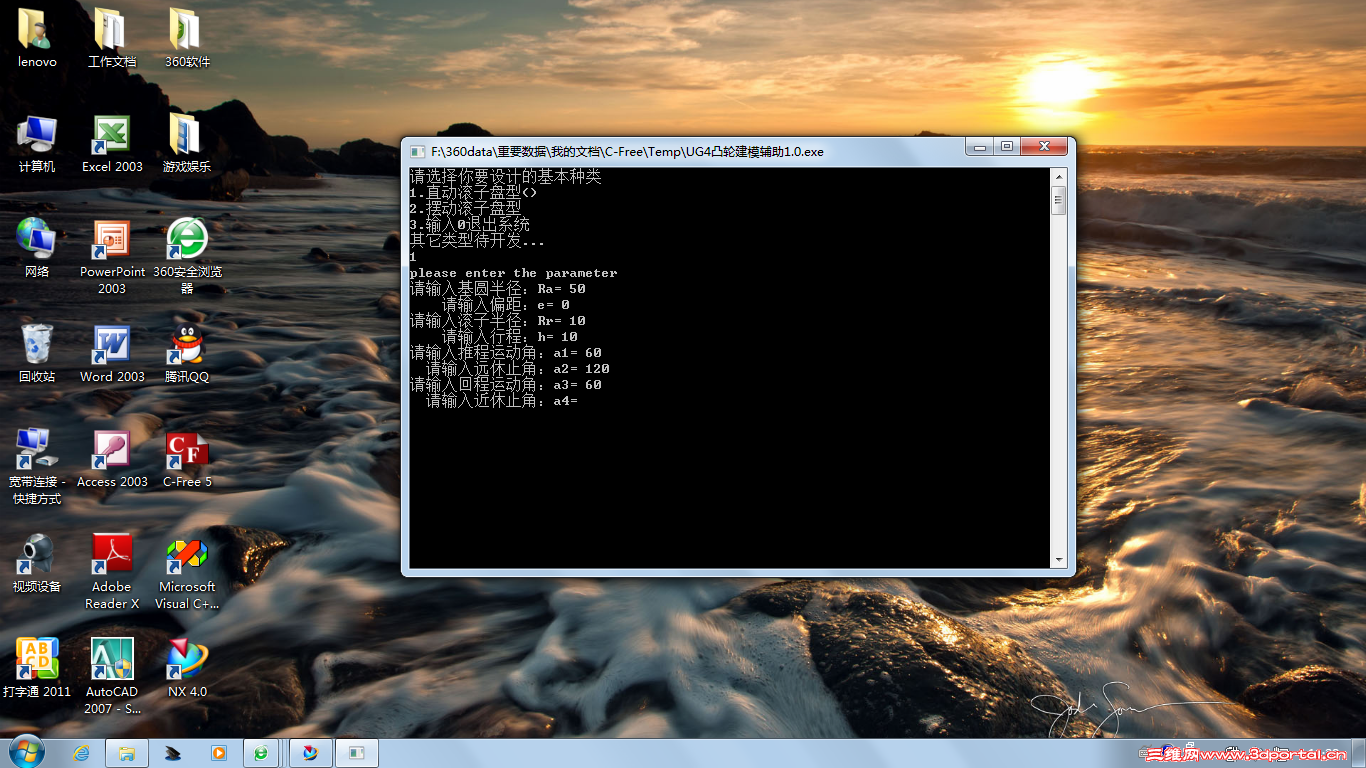Click the 'a1= 60' angle line

(x=506, y=353)
